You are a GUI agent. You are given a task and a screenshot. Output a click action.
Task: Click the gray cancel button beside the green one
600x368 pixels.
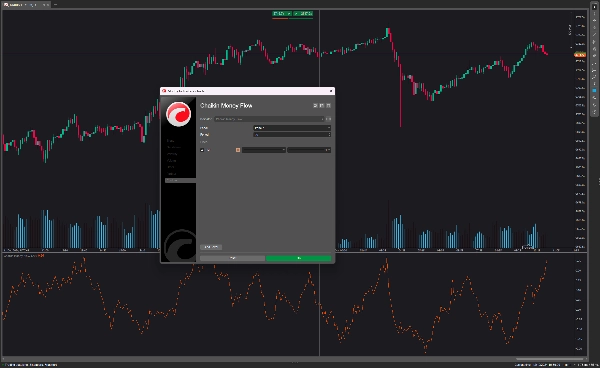[x=232, y=258]
